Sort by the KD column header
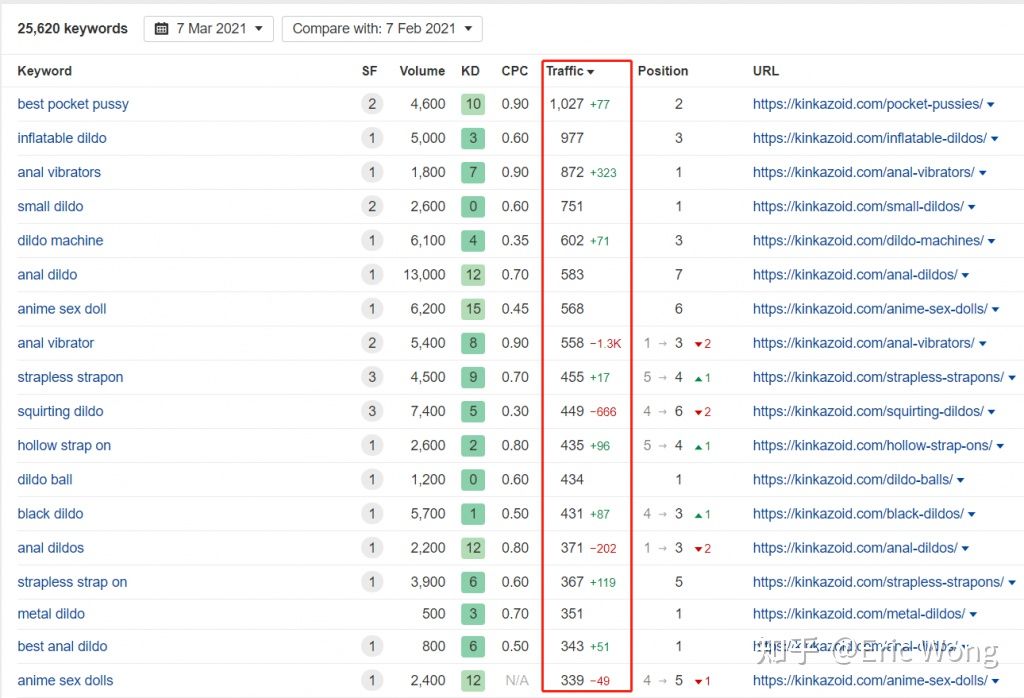This screenshot has width=1024, height=698. (x=470, y=71)
